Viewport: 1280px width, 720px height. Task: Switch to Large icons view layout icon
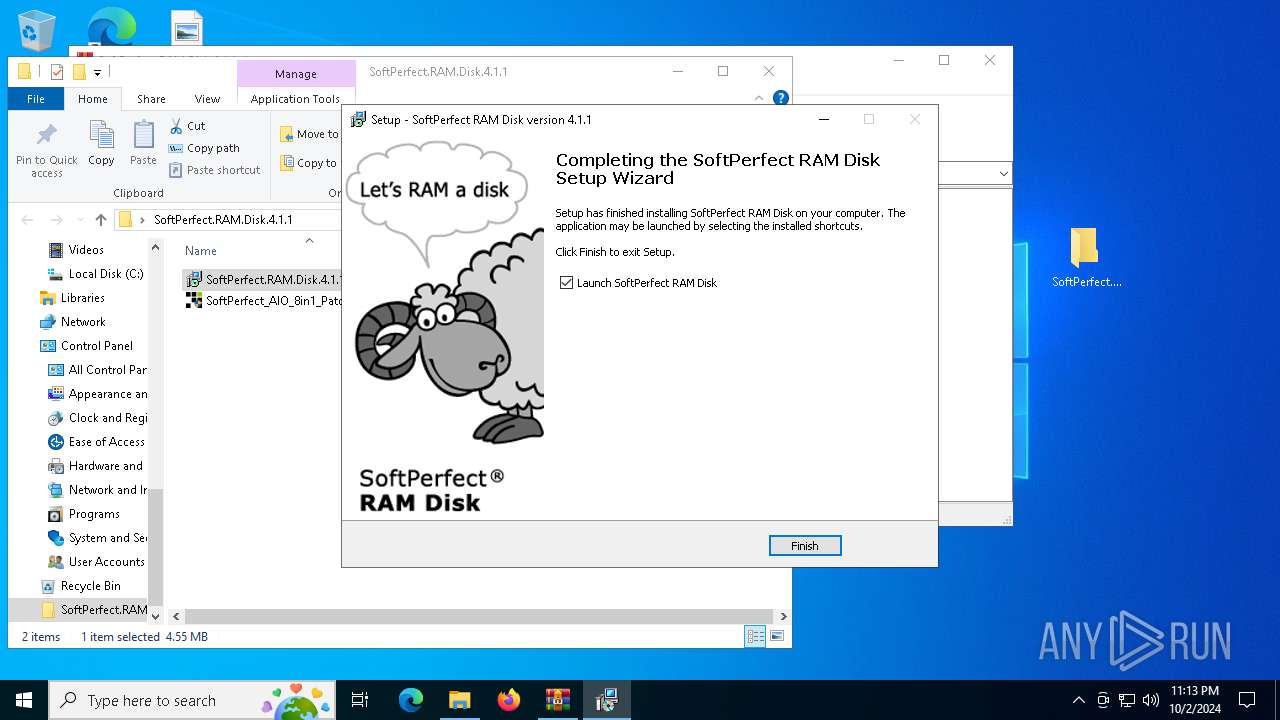click(776, 636)
